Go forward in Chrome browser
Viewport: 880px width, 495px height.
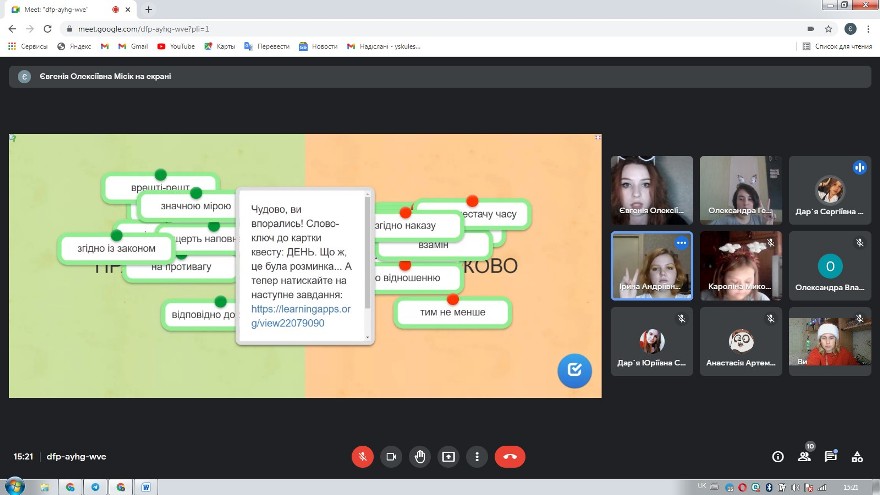click(30, 29)
